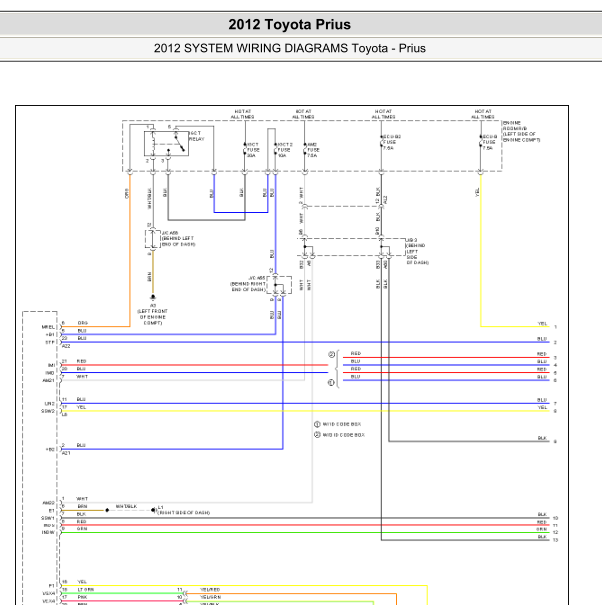The image size is (602, 605).
Task: Click the RED label at continuation 11
Action: pos(542,522)
